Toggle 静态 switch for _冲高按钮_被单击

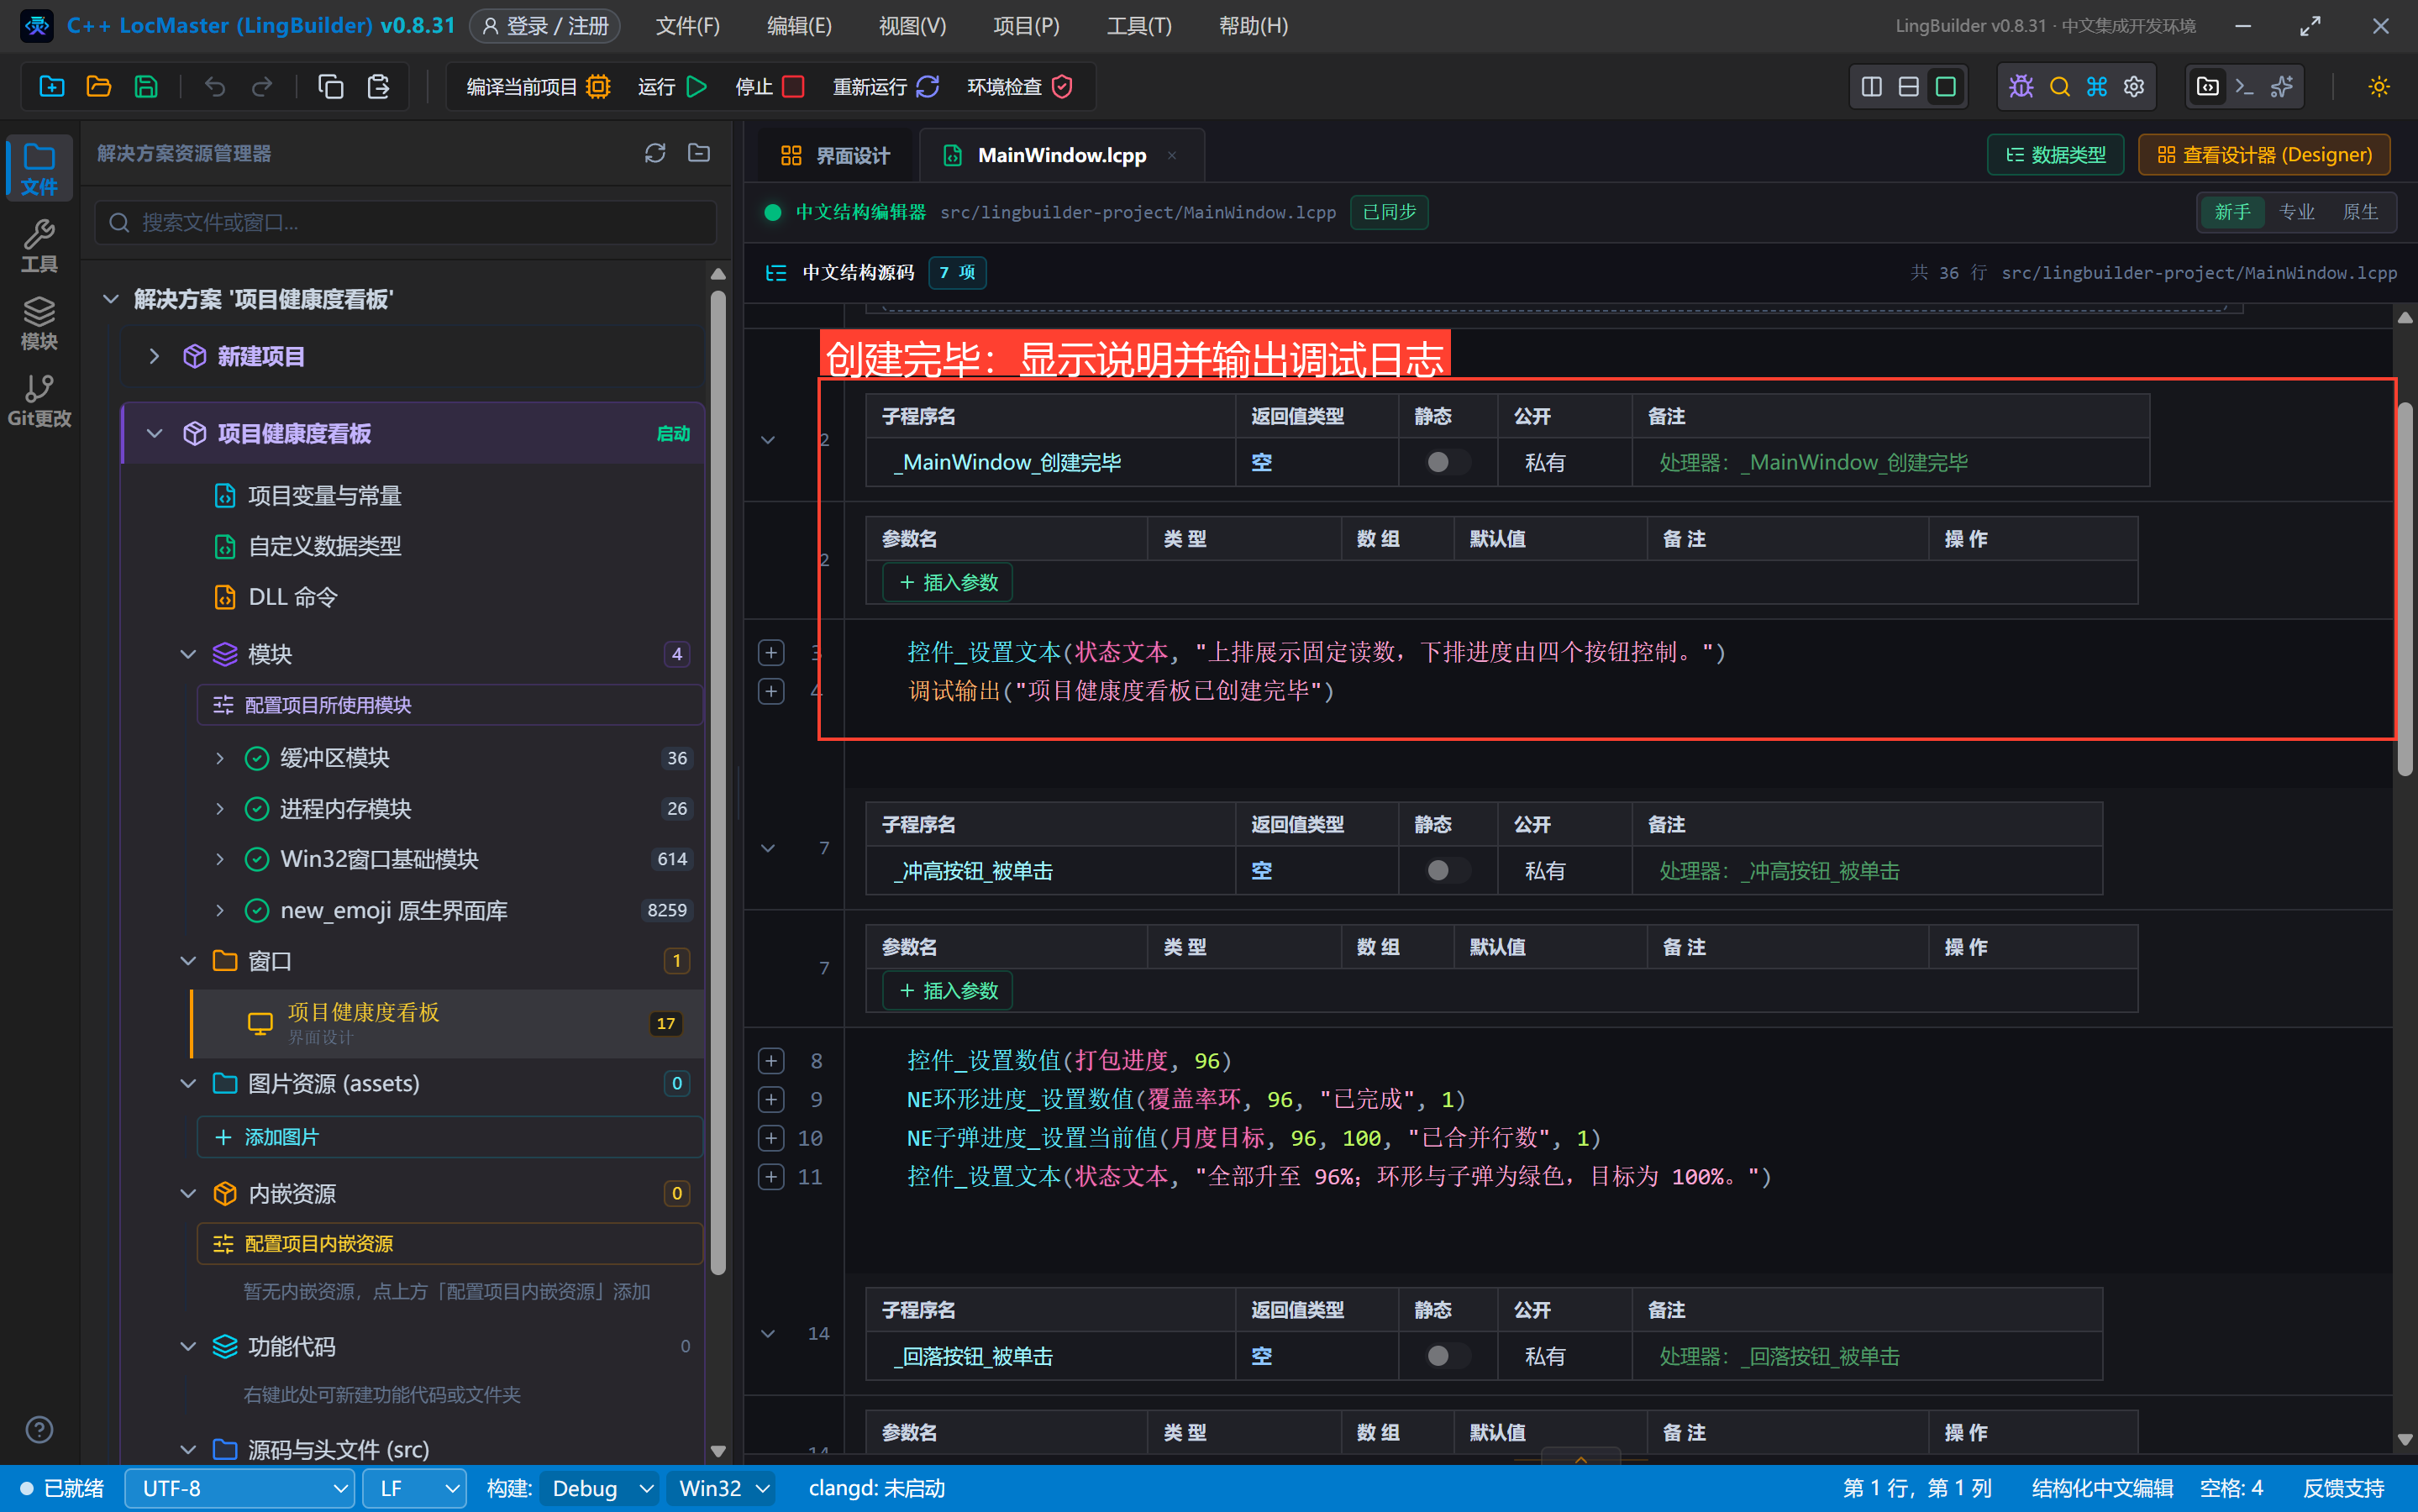pyautogui.click(x=1447, y=870)
